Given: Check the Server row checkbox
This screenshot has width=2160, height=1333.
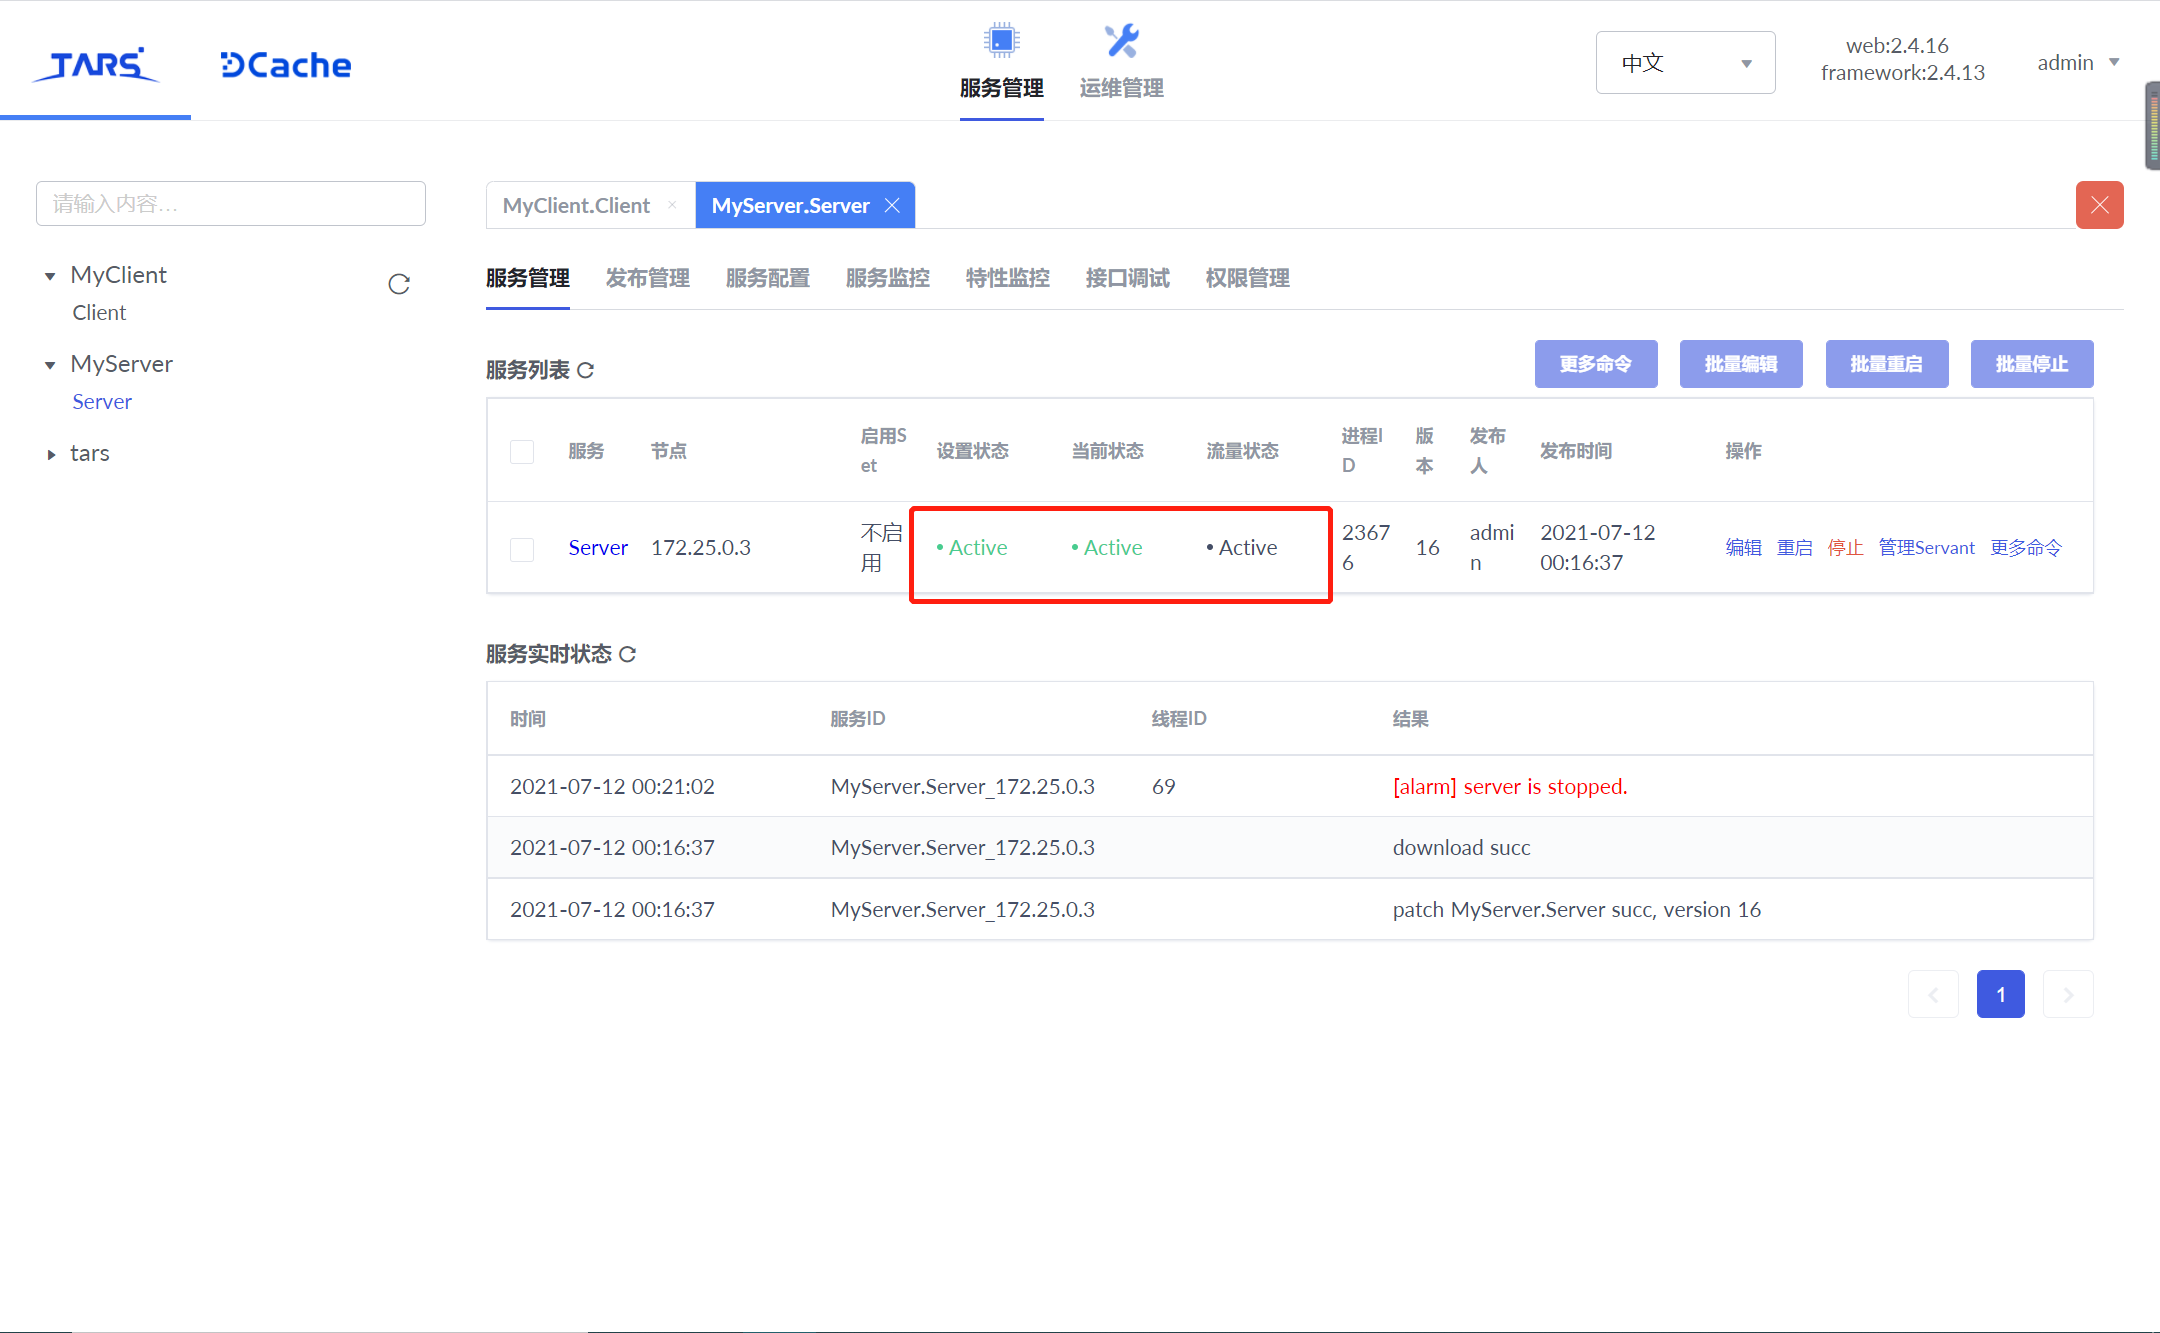Looking at the screenshot, I should click(x=521, y=549).
